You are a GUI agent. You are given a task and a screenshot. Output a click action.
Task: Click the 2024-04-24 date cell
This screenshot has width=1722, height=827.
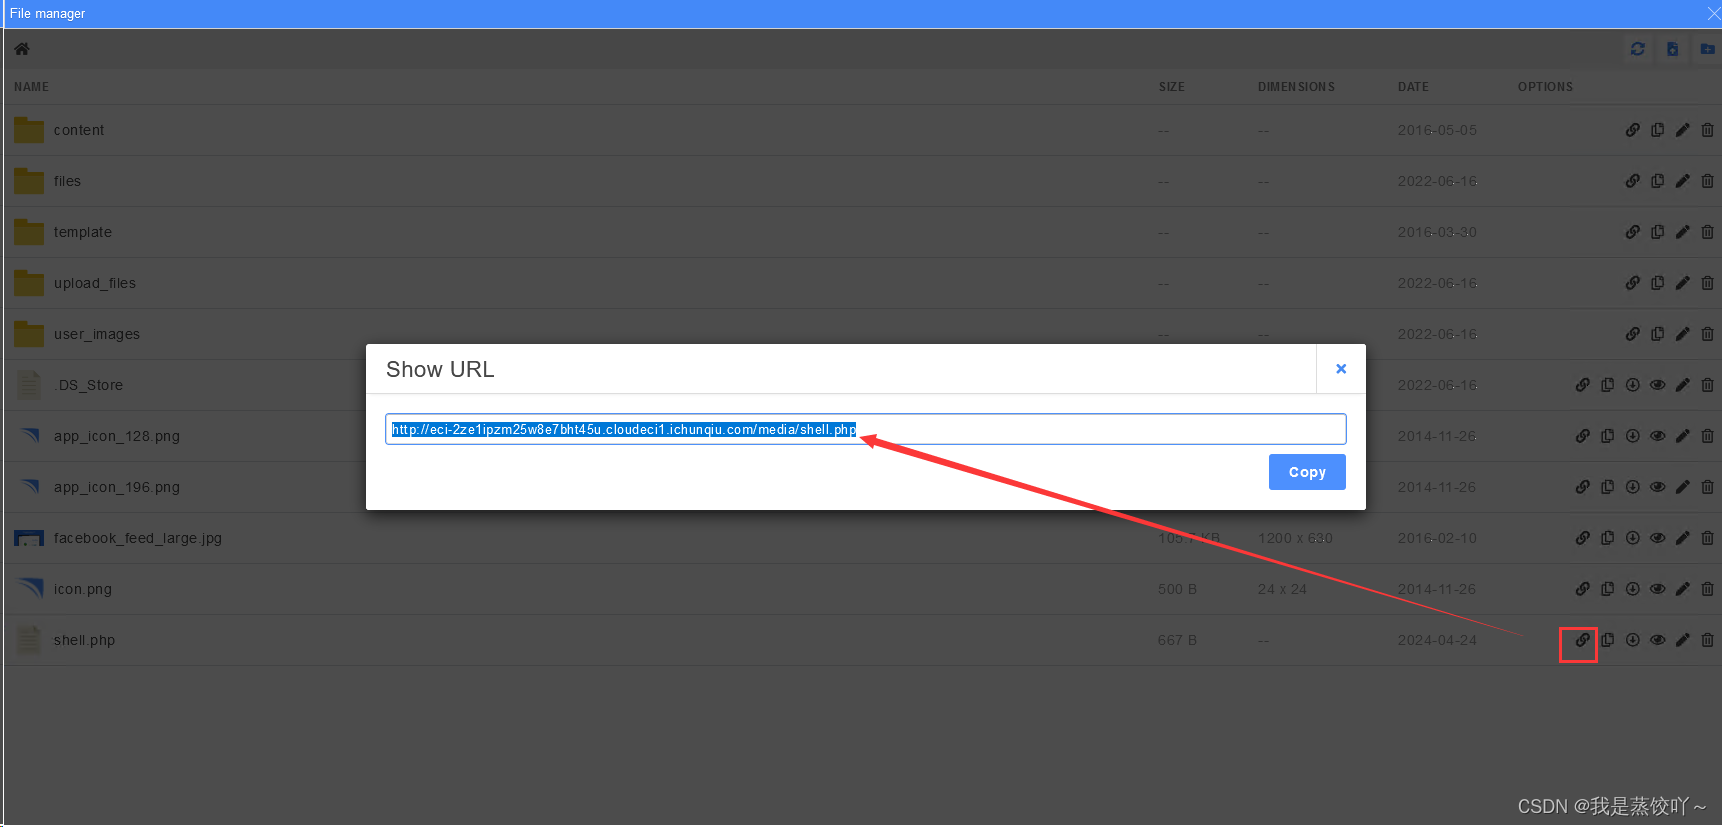1437,640
